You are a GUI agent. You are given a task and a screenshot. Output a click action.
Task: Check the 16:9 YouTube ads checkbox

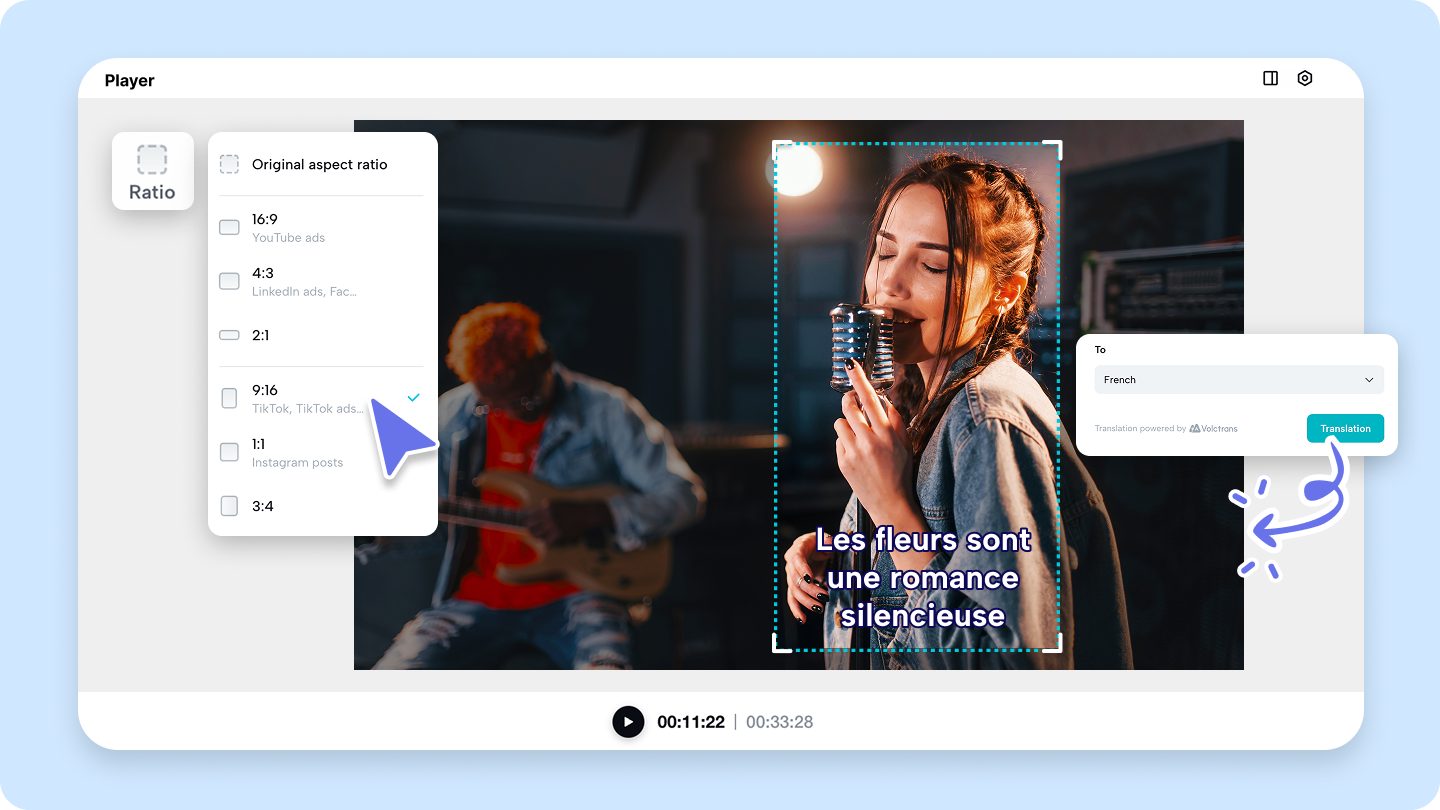point(229,227)
